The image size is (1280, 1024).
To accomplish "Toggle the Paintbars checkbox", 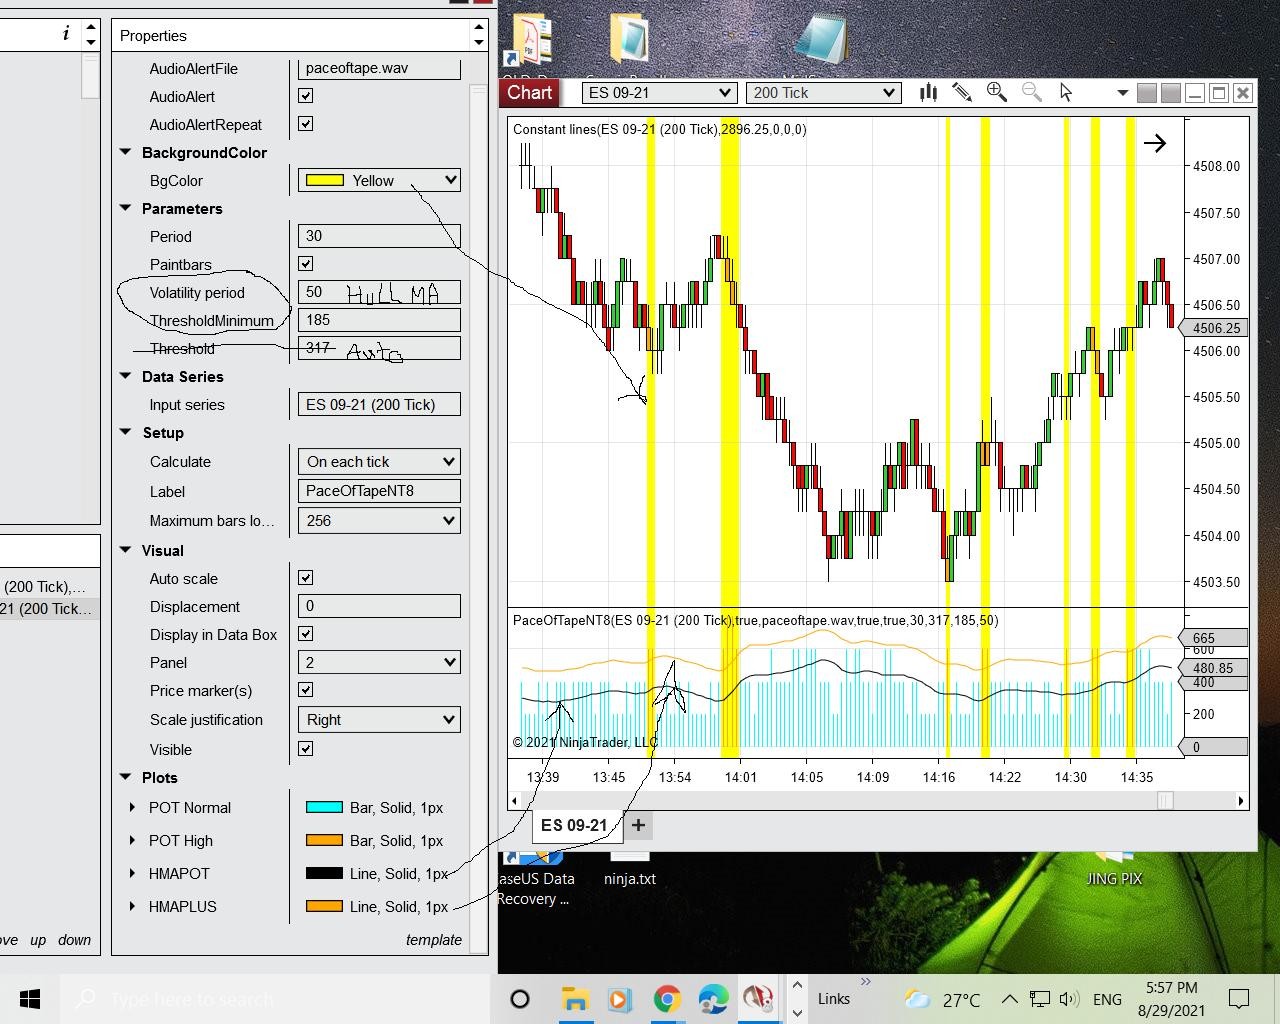I will 306,264.
